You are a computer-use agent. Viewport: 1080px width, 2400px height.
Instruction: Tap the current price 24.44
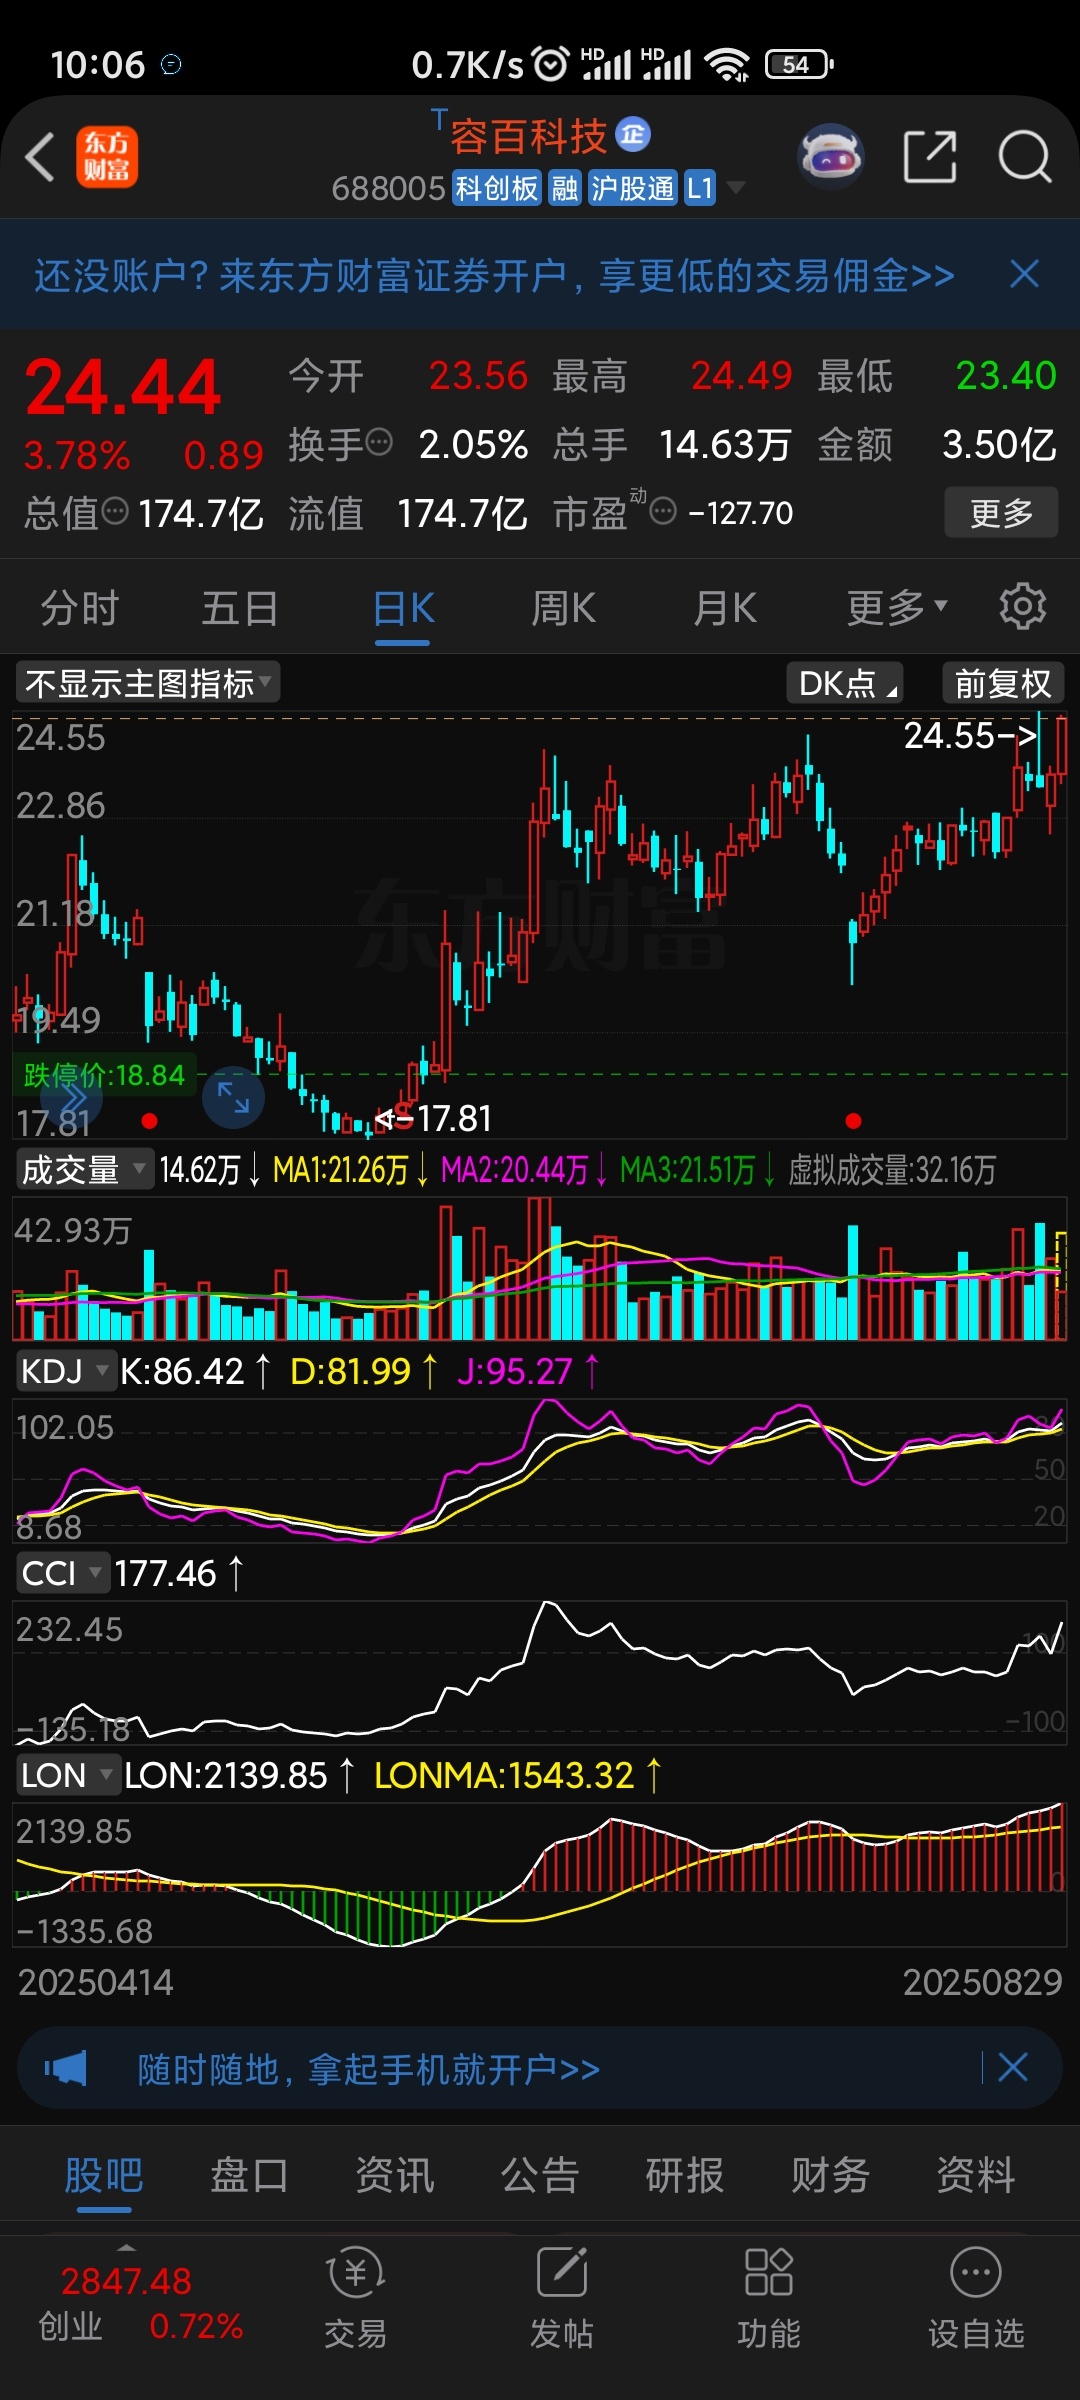click(x=123, y=387)
